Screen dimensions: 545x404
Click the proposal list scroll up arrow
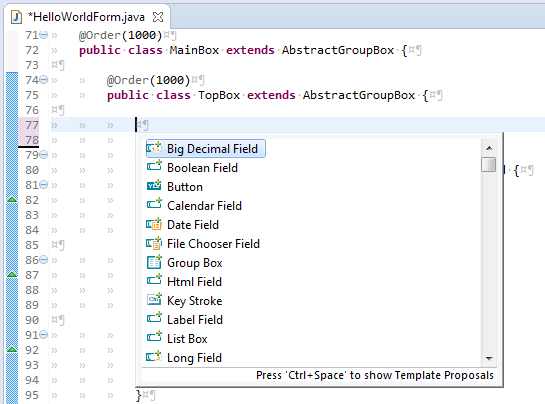[489, 148]
